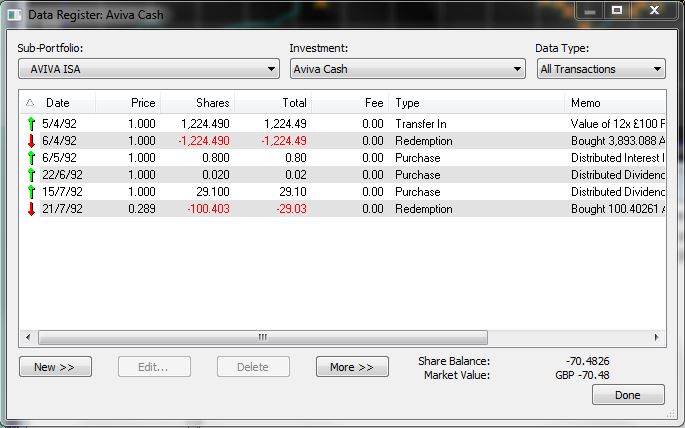Click the green arrow icon on 22/6/92 row
This screenshot has height=428, width=685.
[x=31, y=175]
